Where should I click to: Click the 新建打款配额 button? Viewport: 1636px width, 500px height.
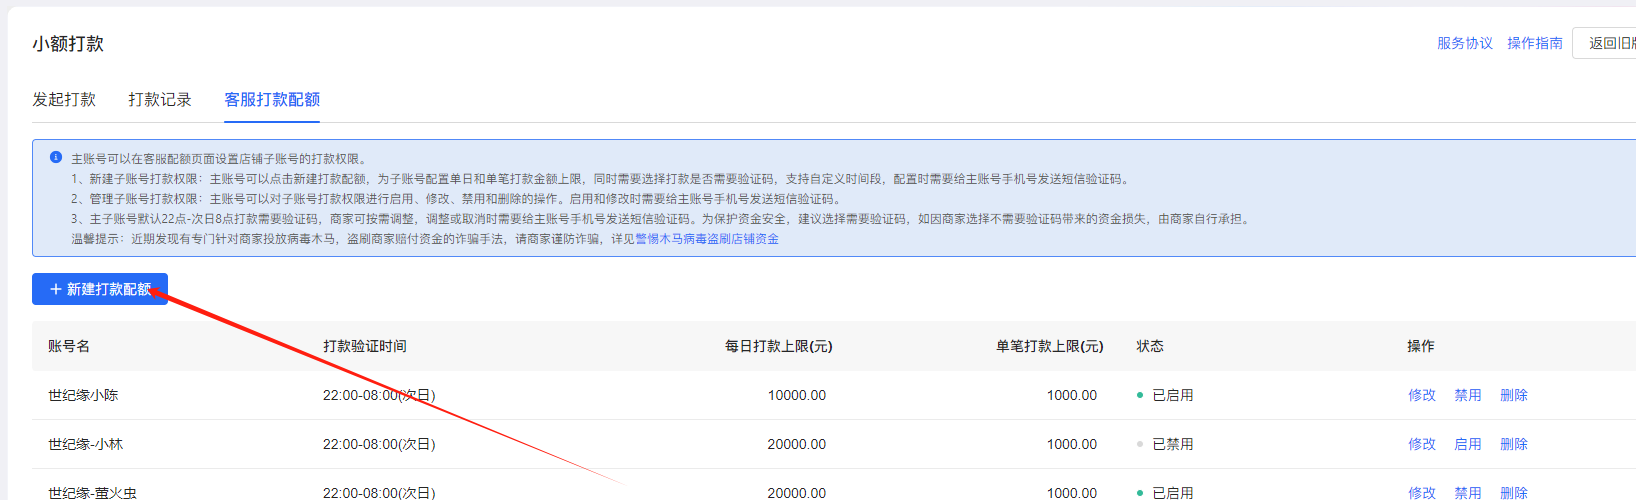pyautogui.click(x=100, y=289)
